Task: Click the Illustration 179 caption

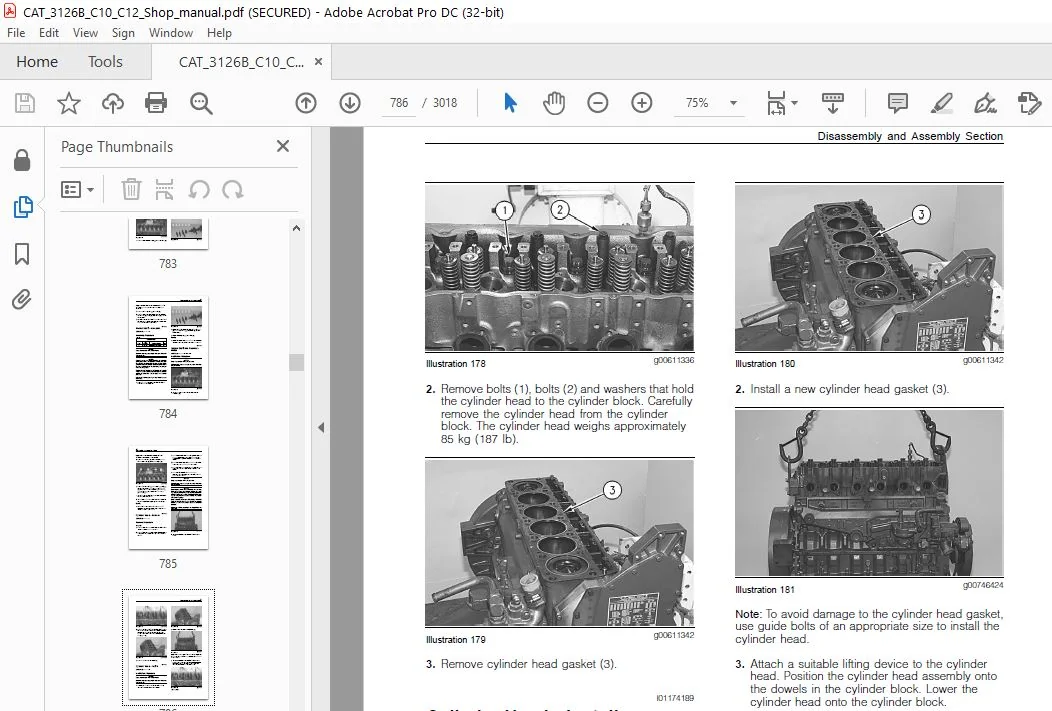Action: 456,639
